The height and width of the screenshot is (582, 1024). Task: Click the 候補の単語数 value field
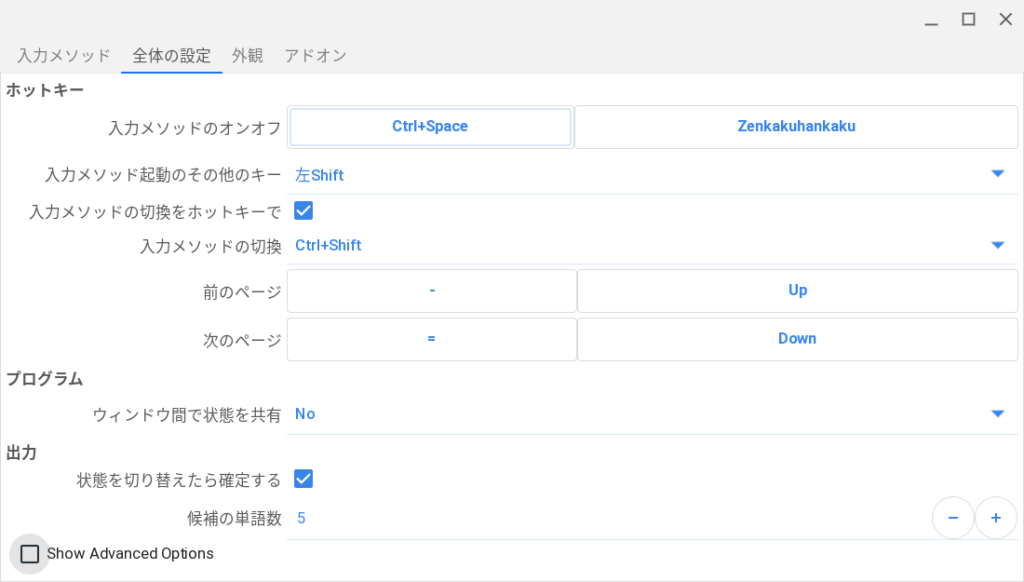pos(609,519)
